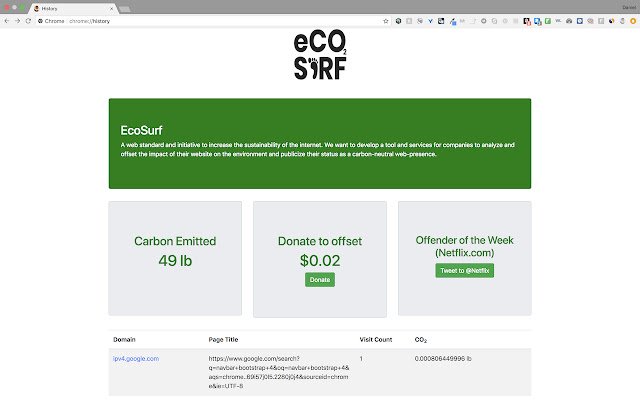Go back with the browser back arrow
This screenshot has height=400, width=640.
(x=7, y=21)
